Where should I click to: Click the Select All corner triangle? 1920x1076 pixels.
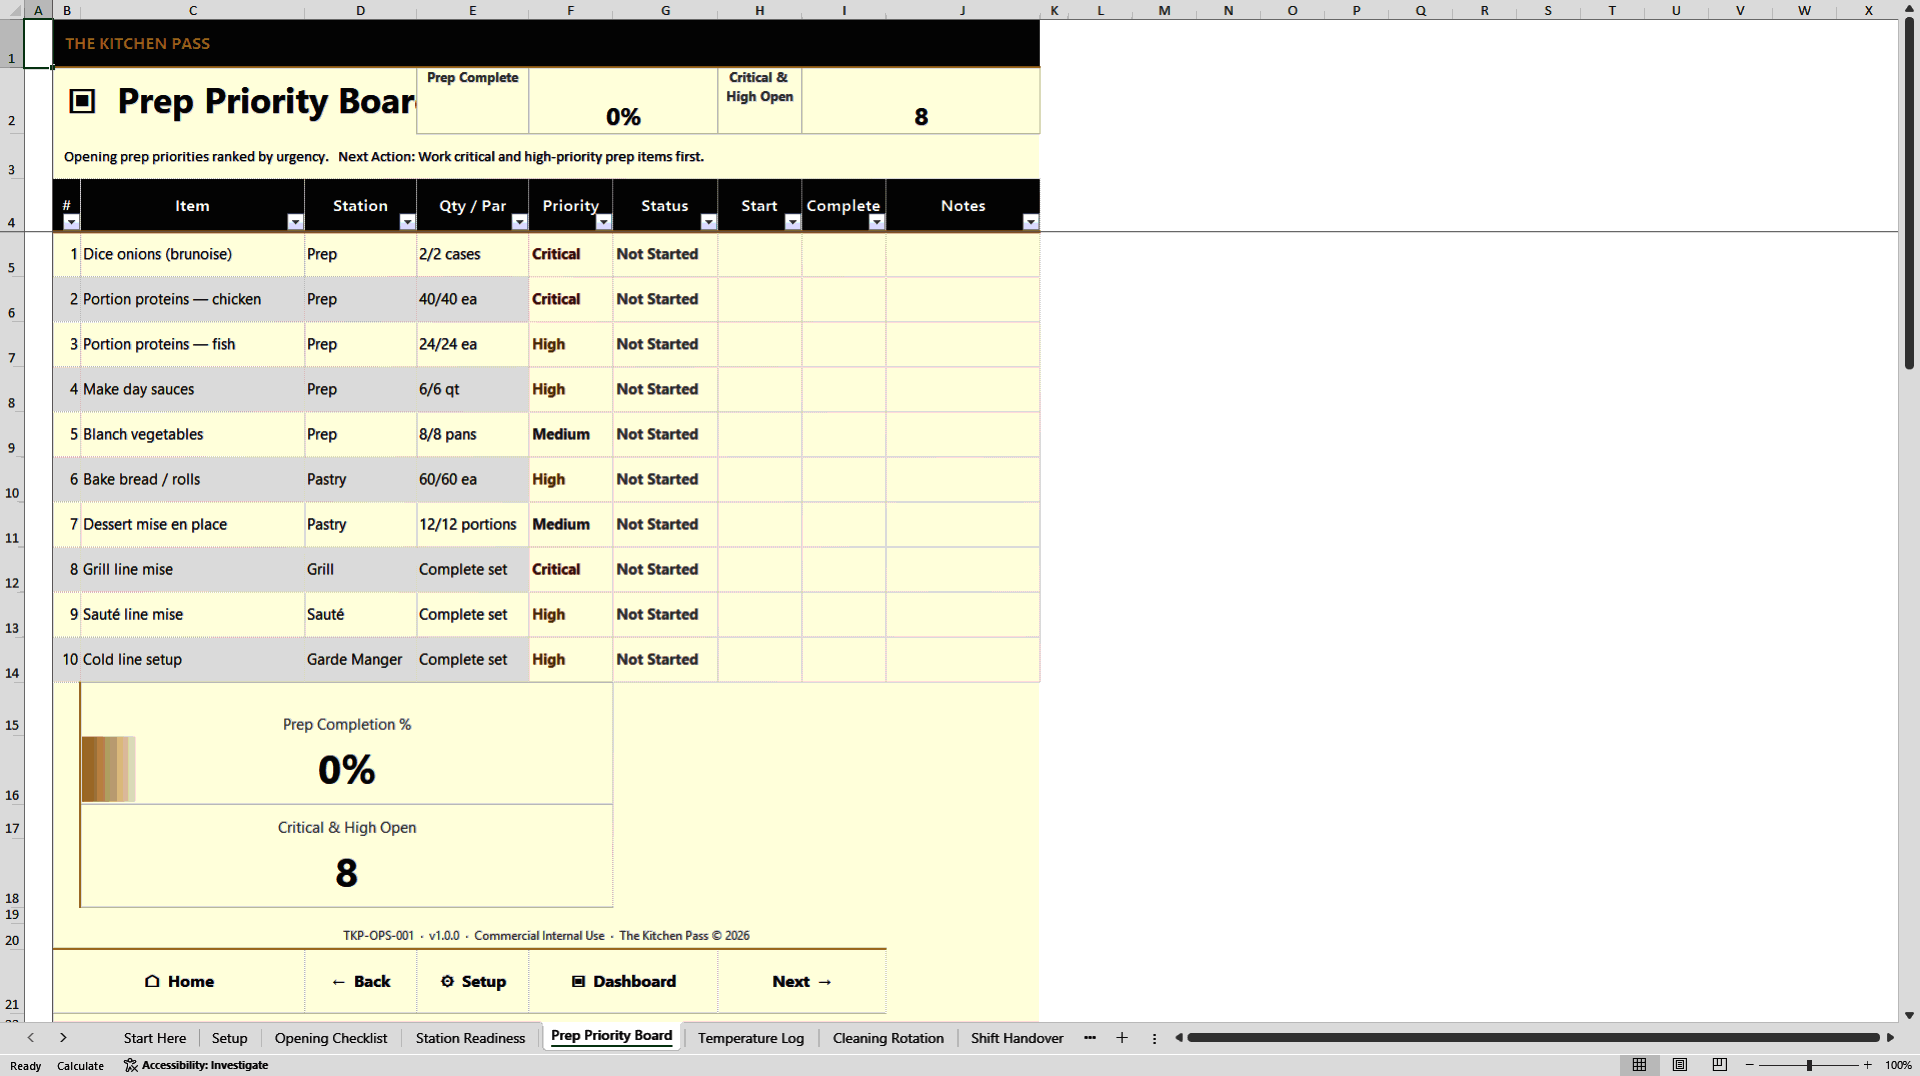pos(12,10)
